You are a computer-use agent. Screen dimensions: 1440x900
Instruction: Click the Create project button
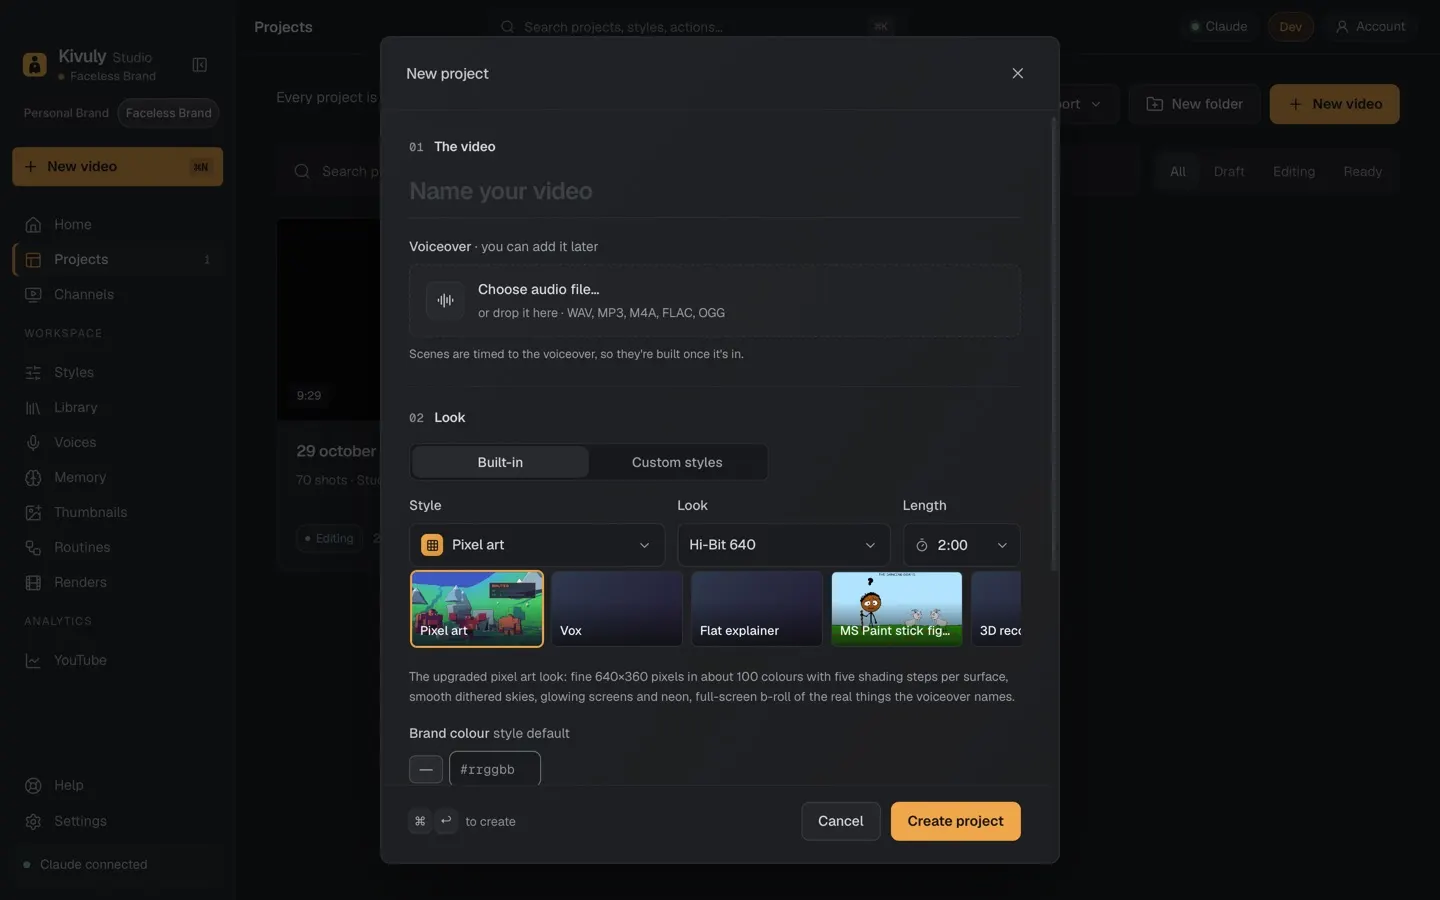click(956, 821)
